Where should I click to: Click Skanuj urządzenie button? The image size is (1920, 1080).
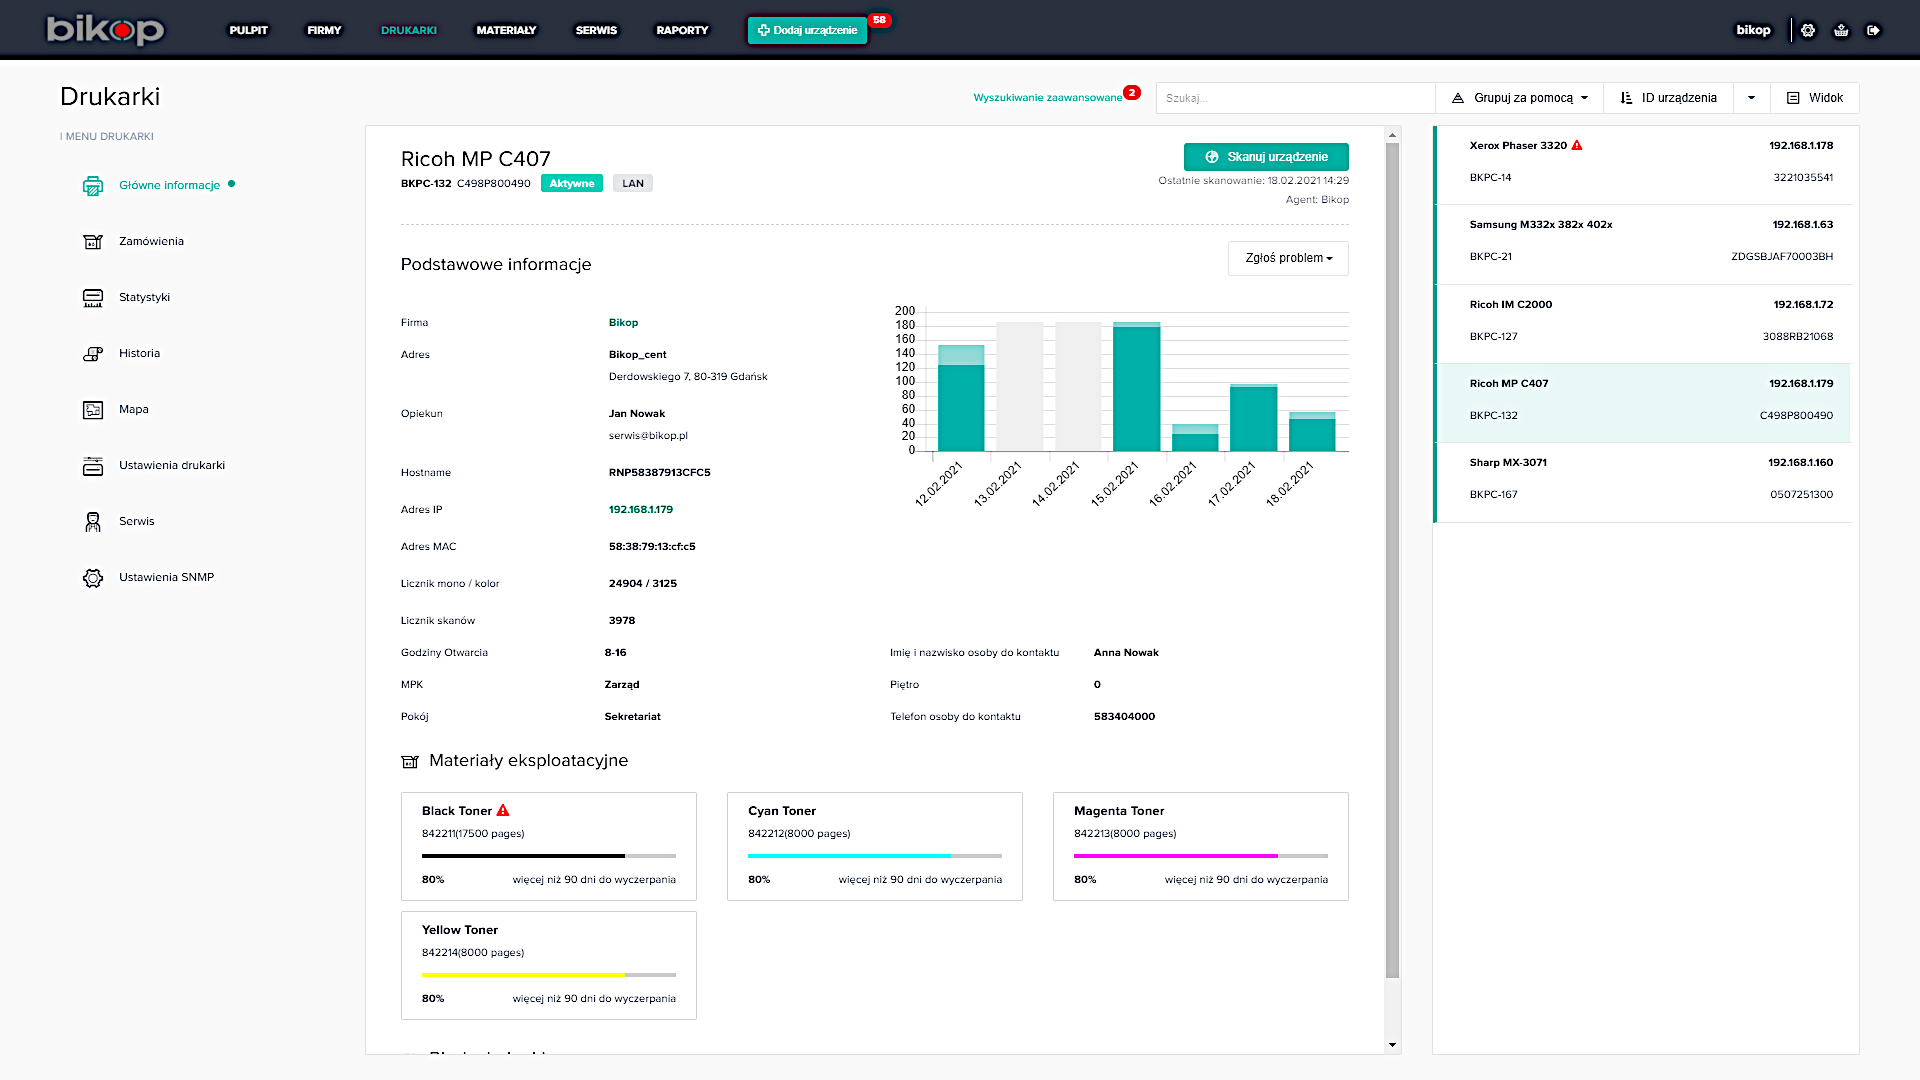coord(1266,157)
